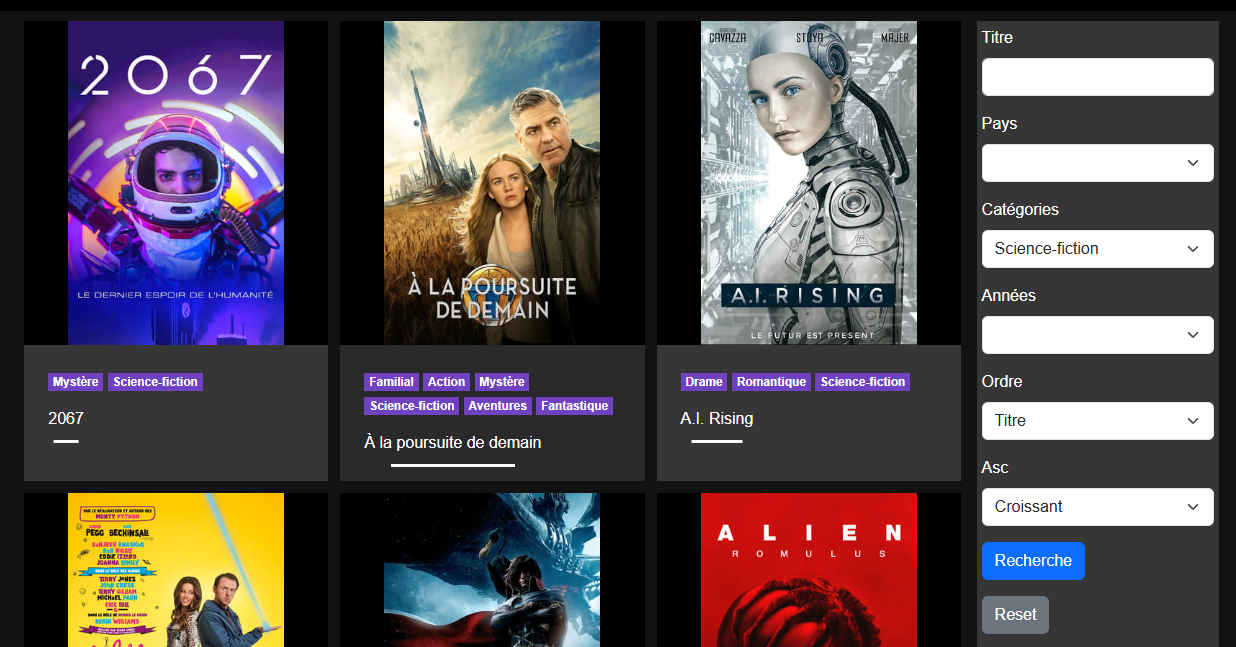Open the À la poursuite de demain poster
This screenshot has width=1236, height=647.
click(492, 183)
